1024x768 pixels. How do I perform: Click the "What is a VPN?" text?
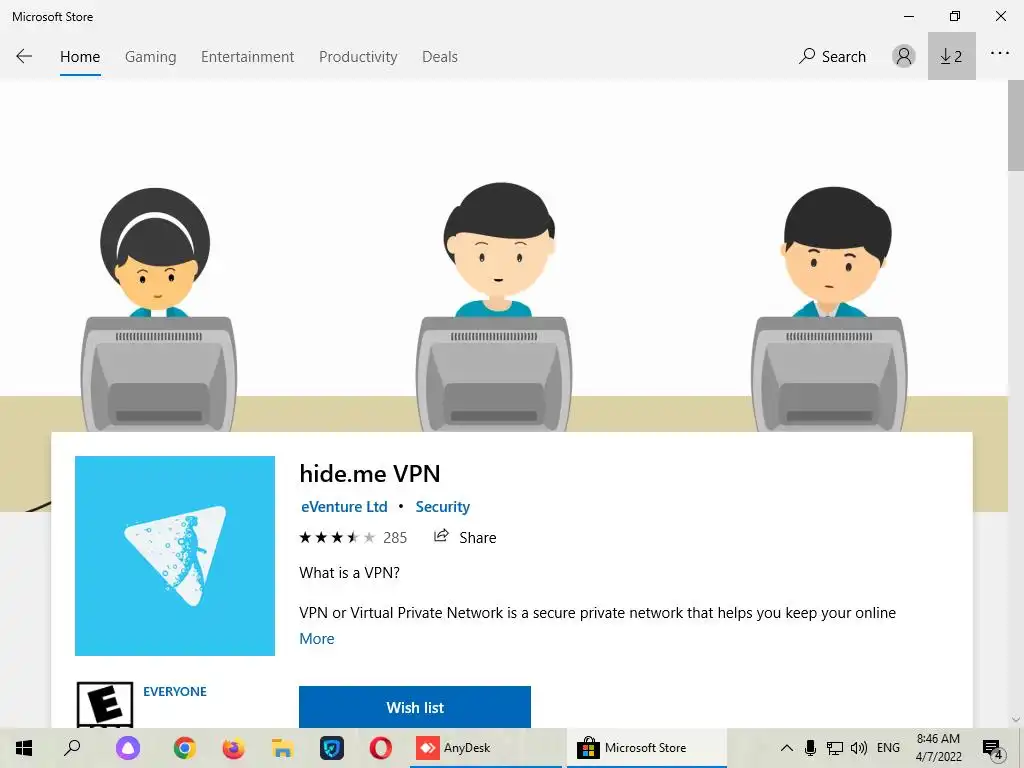click(x=349, y=573)
